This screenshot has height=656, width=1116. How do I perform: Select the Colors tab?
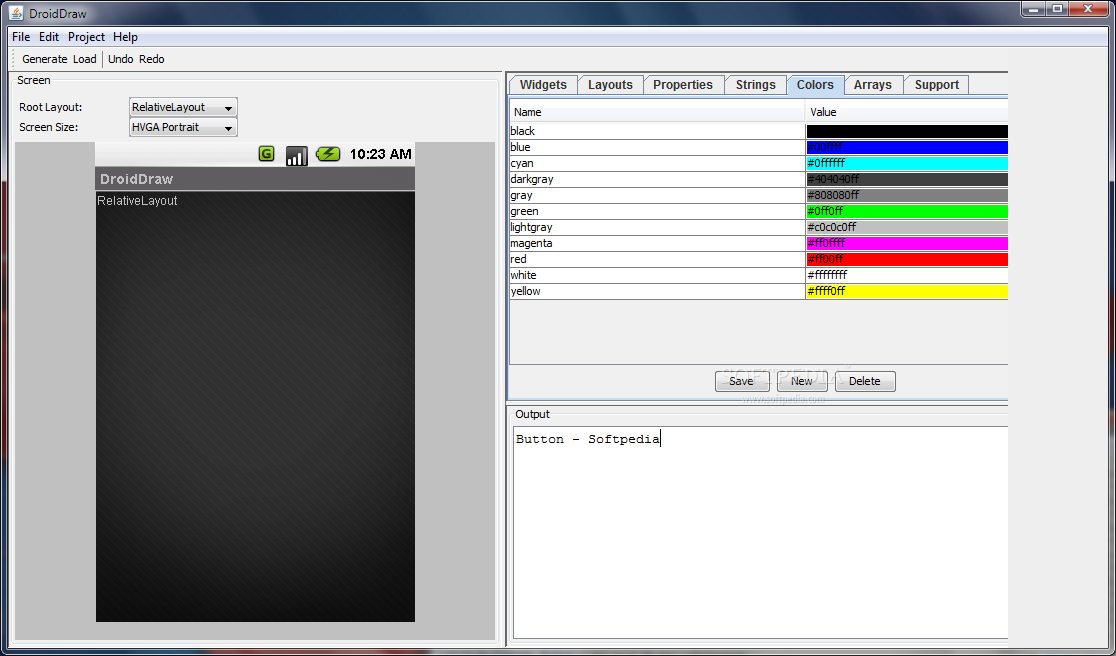pyautogui.click(x=815, y=85)
